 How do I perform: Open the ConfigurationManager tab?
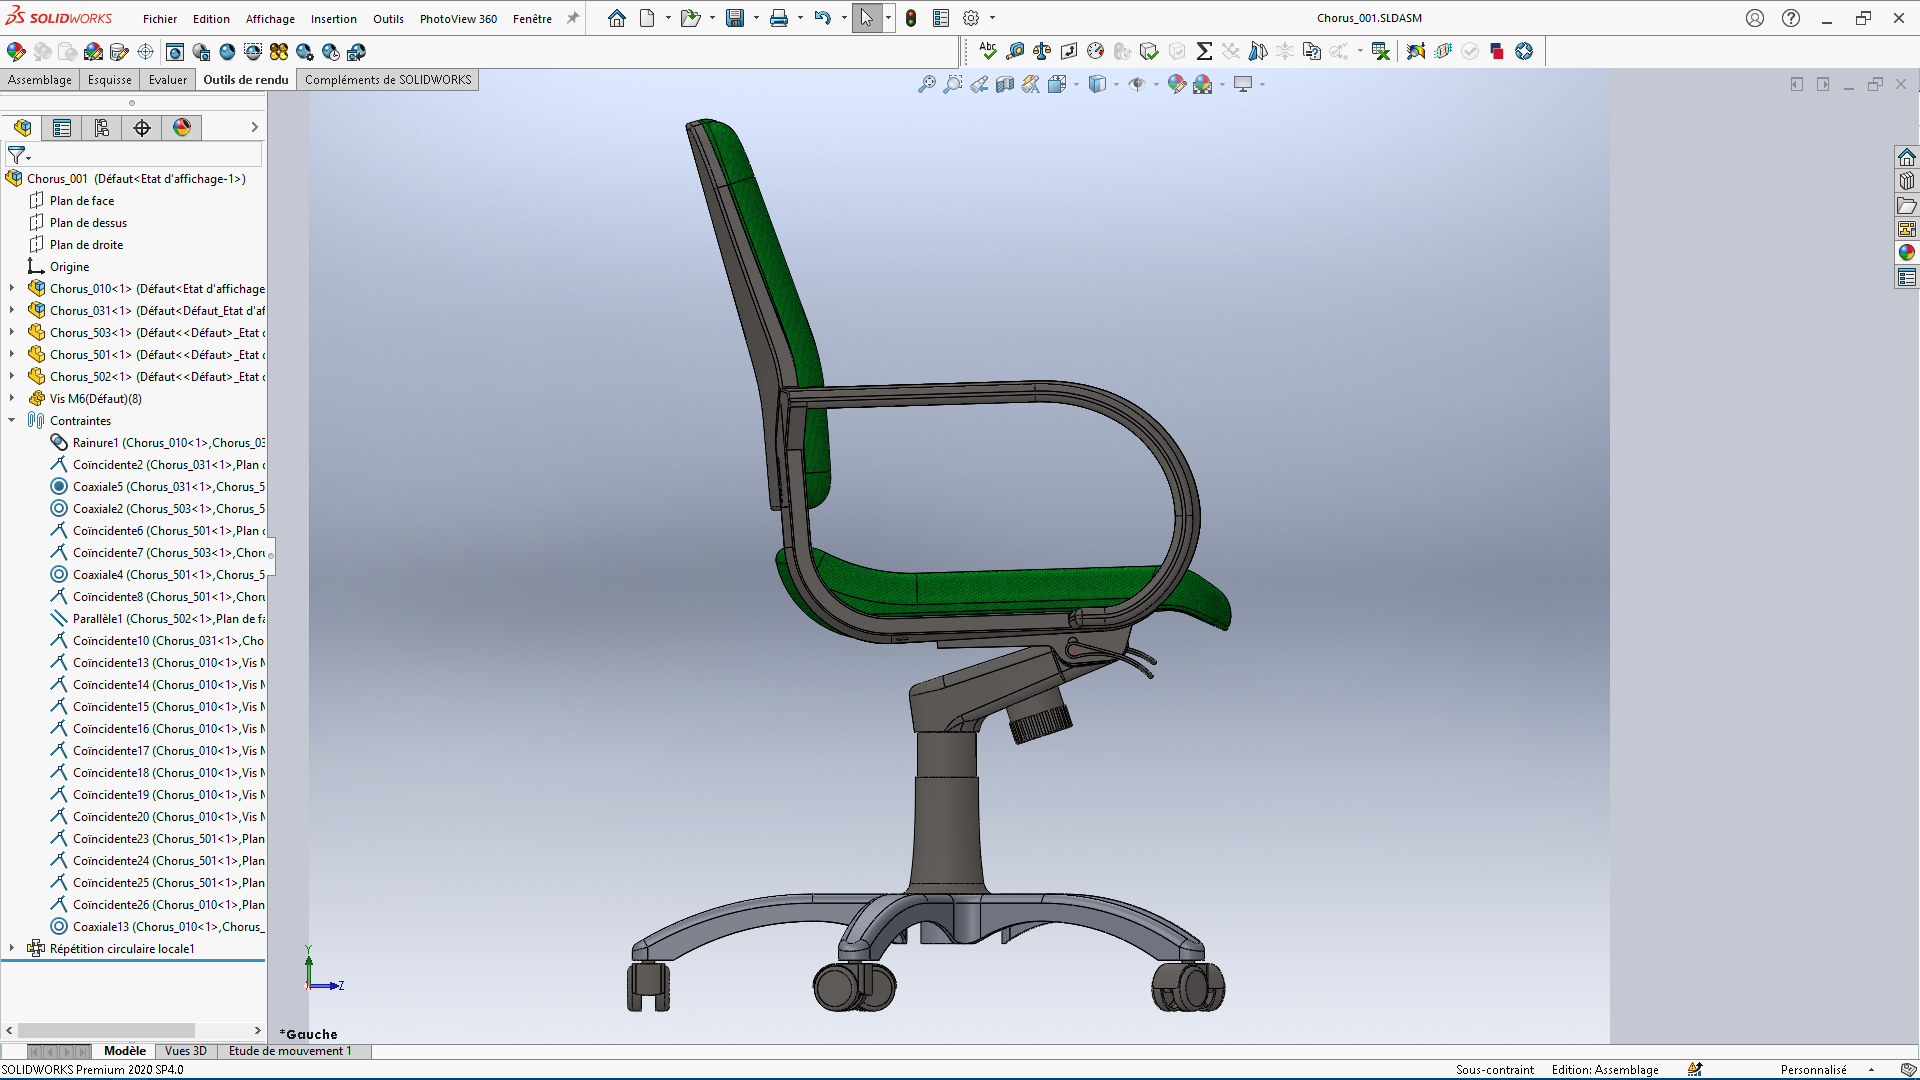point(102,128)
